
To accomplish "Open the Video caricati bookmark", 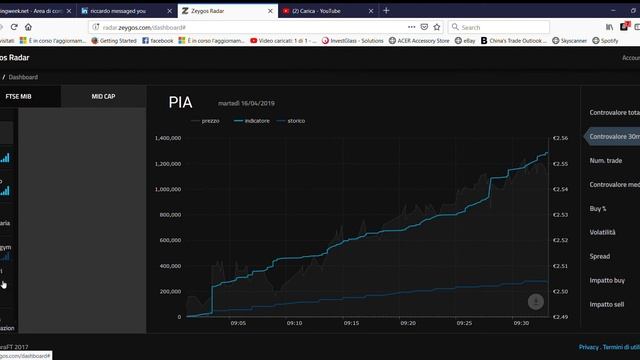I will click(283, 40).
